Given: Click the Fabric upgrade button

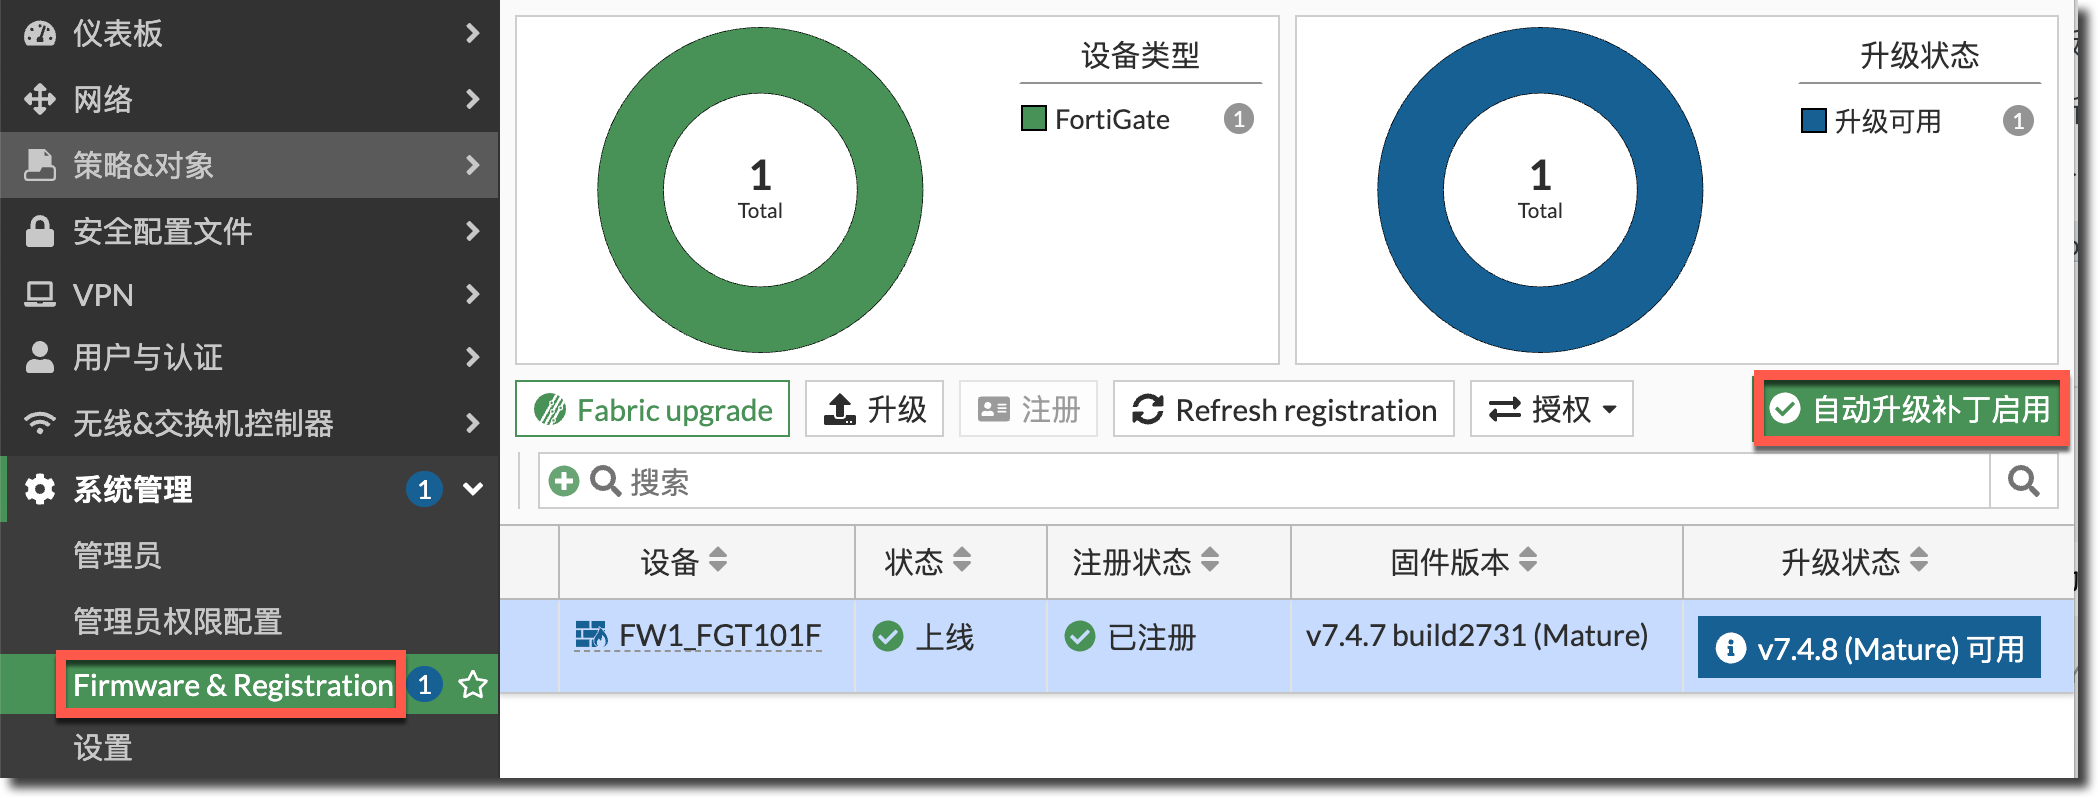Looking at the screenshot, I should 653,409.
